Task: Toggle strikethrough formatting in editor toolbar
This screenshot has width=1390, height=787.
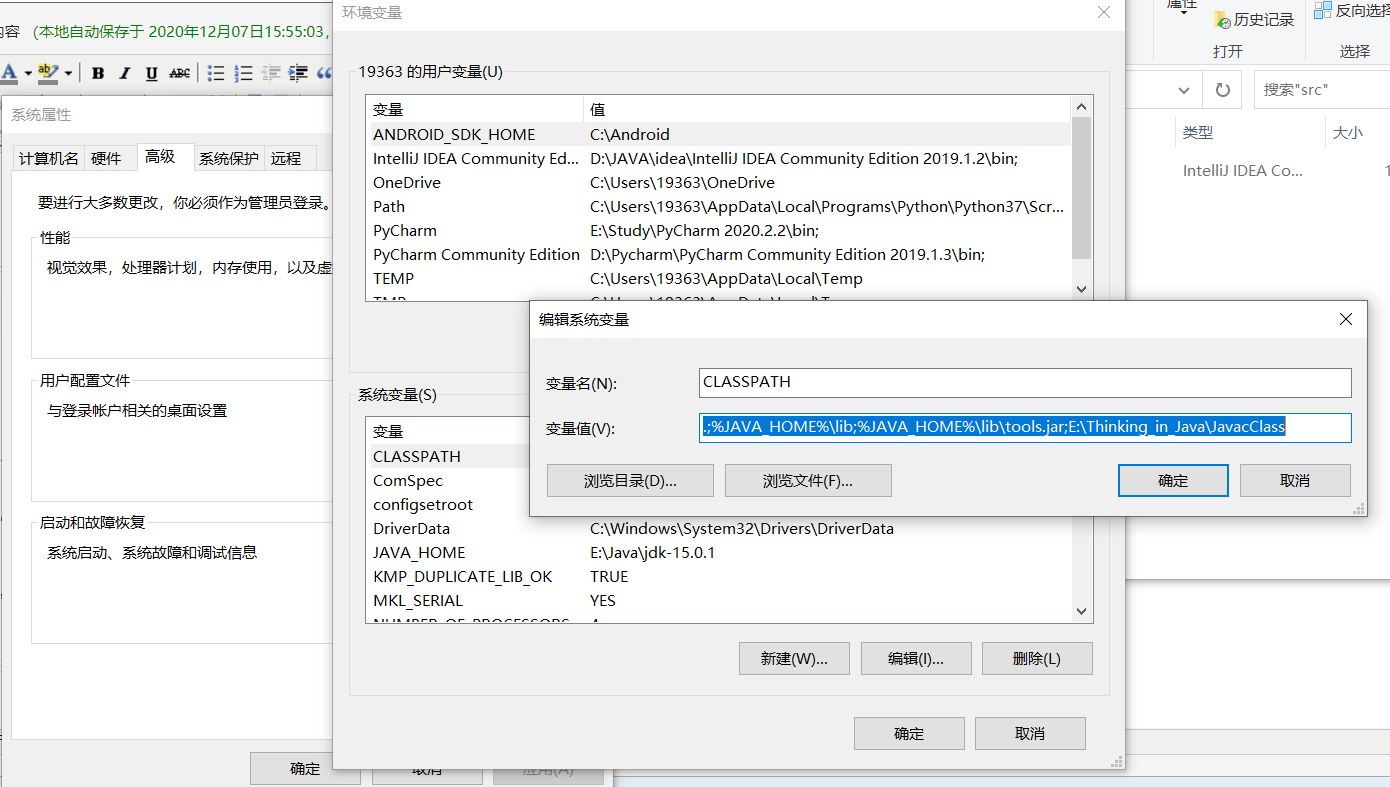Action: pyautogui.click(x=180, y=73)
